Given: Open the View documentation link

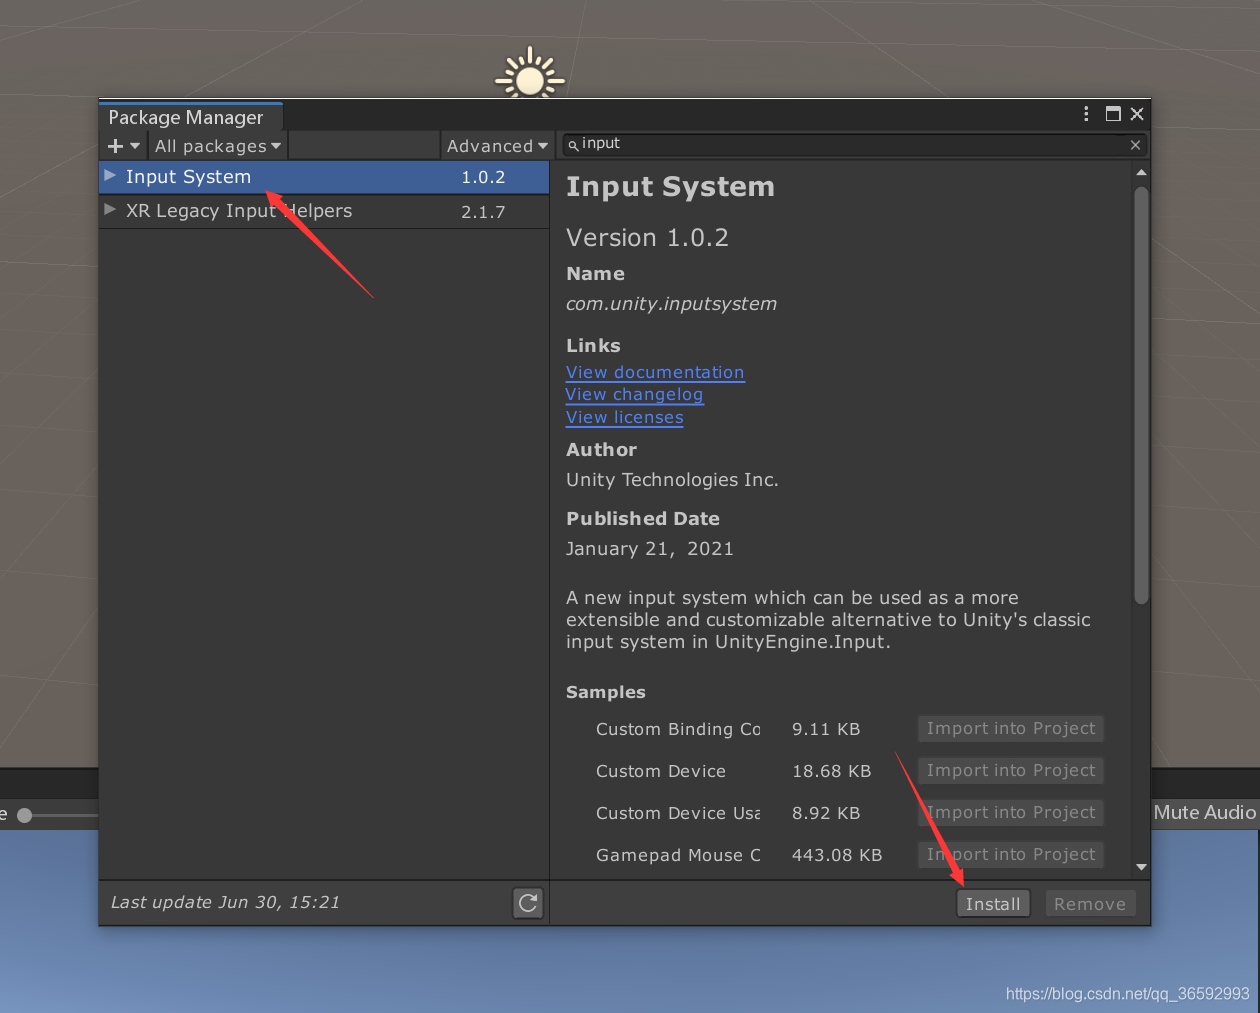Looking at the screenshot, I should coord(655,372).
